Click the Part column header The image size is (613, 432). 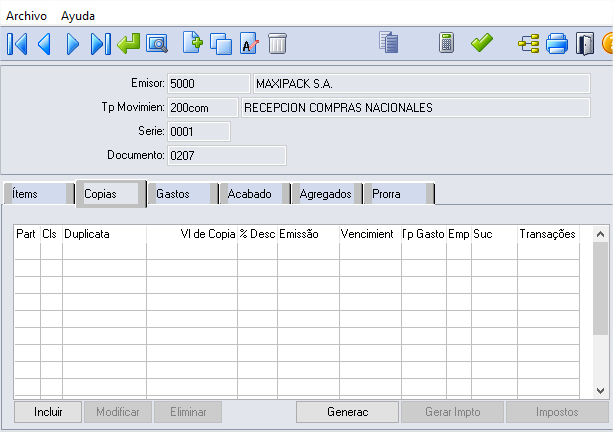tap(27, 234)
